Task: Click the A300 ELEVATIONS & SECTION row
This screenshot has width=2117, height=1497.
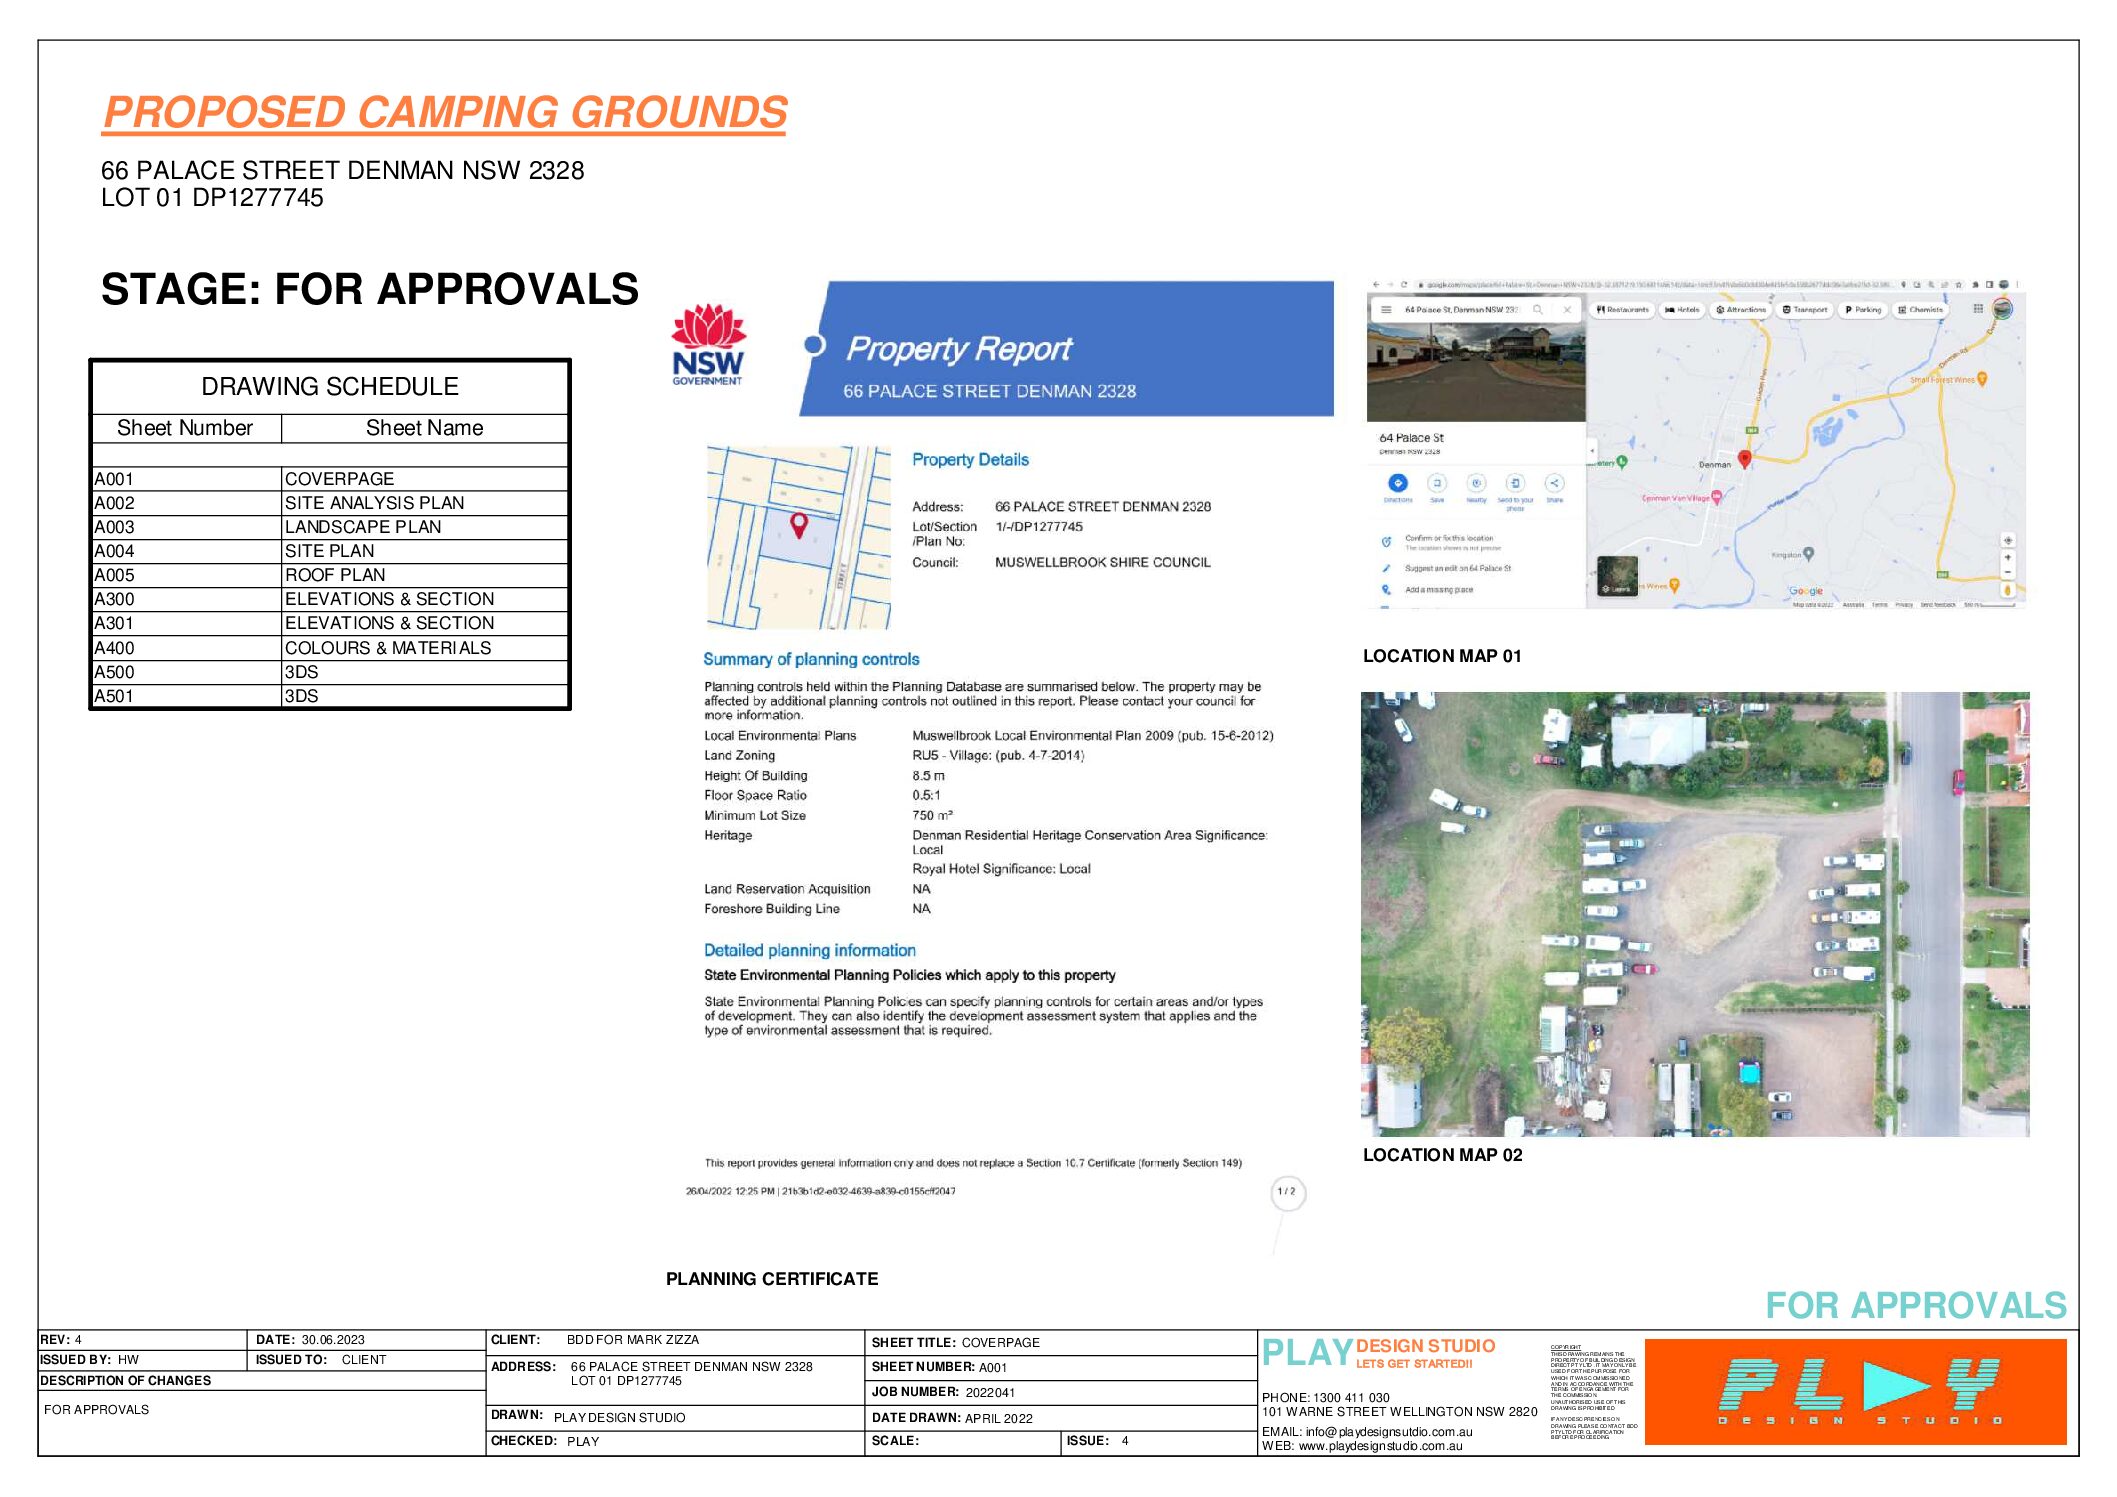Action: point(330,599)
